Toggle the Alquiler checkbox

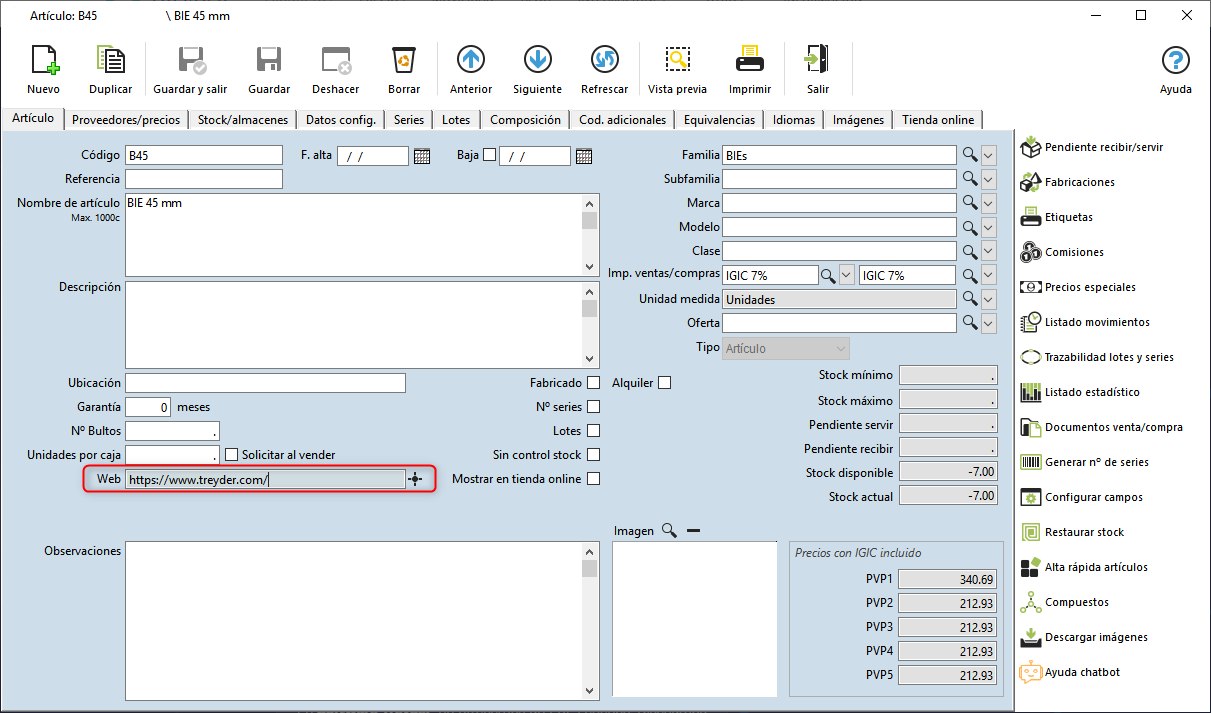(x=664, y=383)
